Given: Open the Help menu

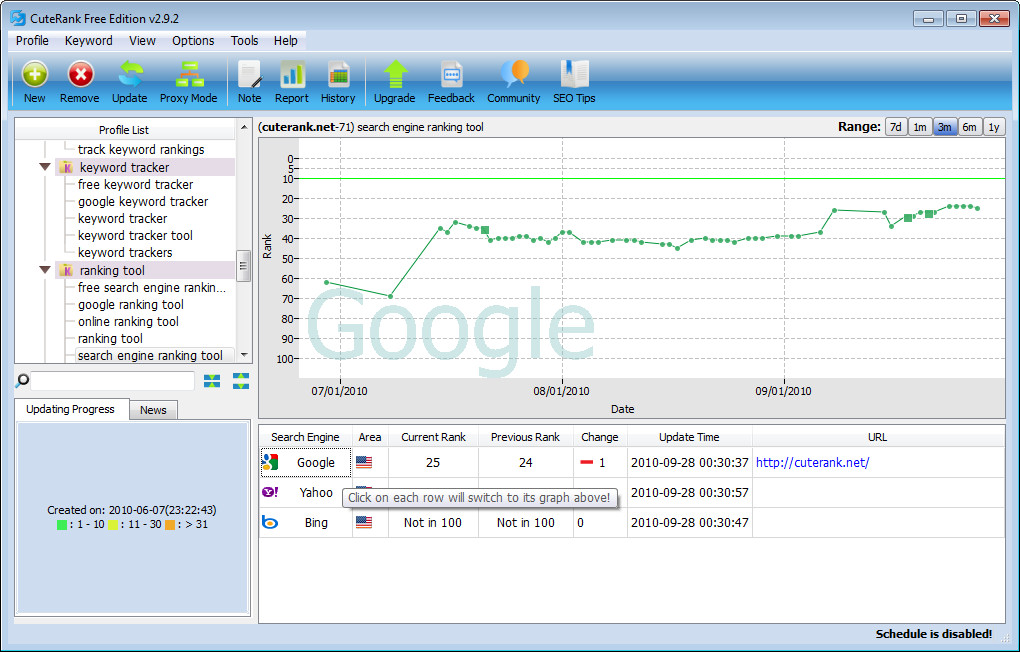Looking at the screenshot, I should (x=286, y=40).
